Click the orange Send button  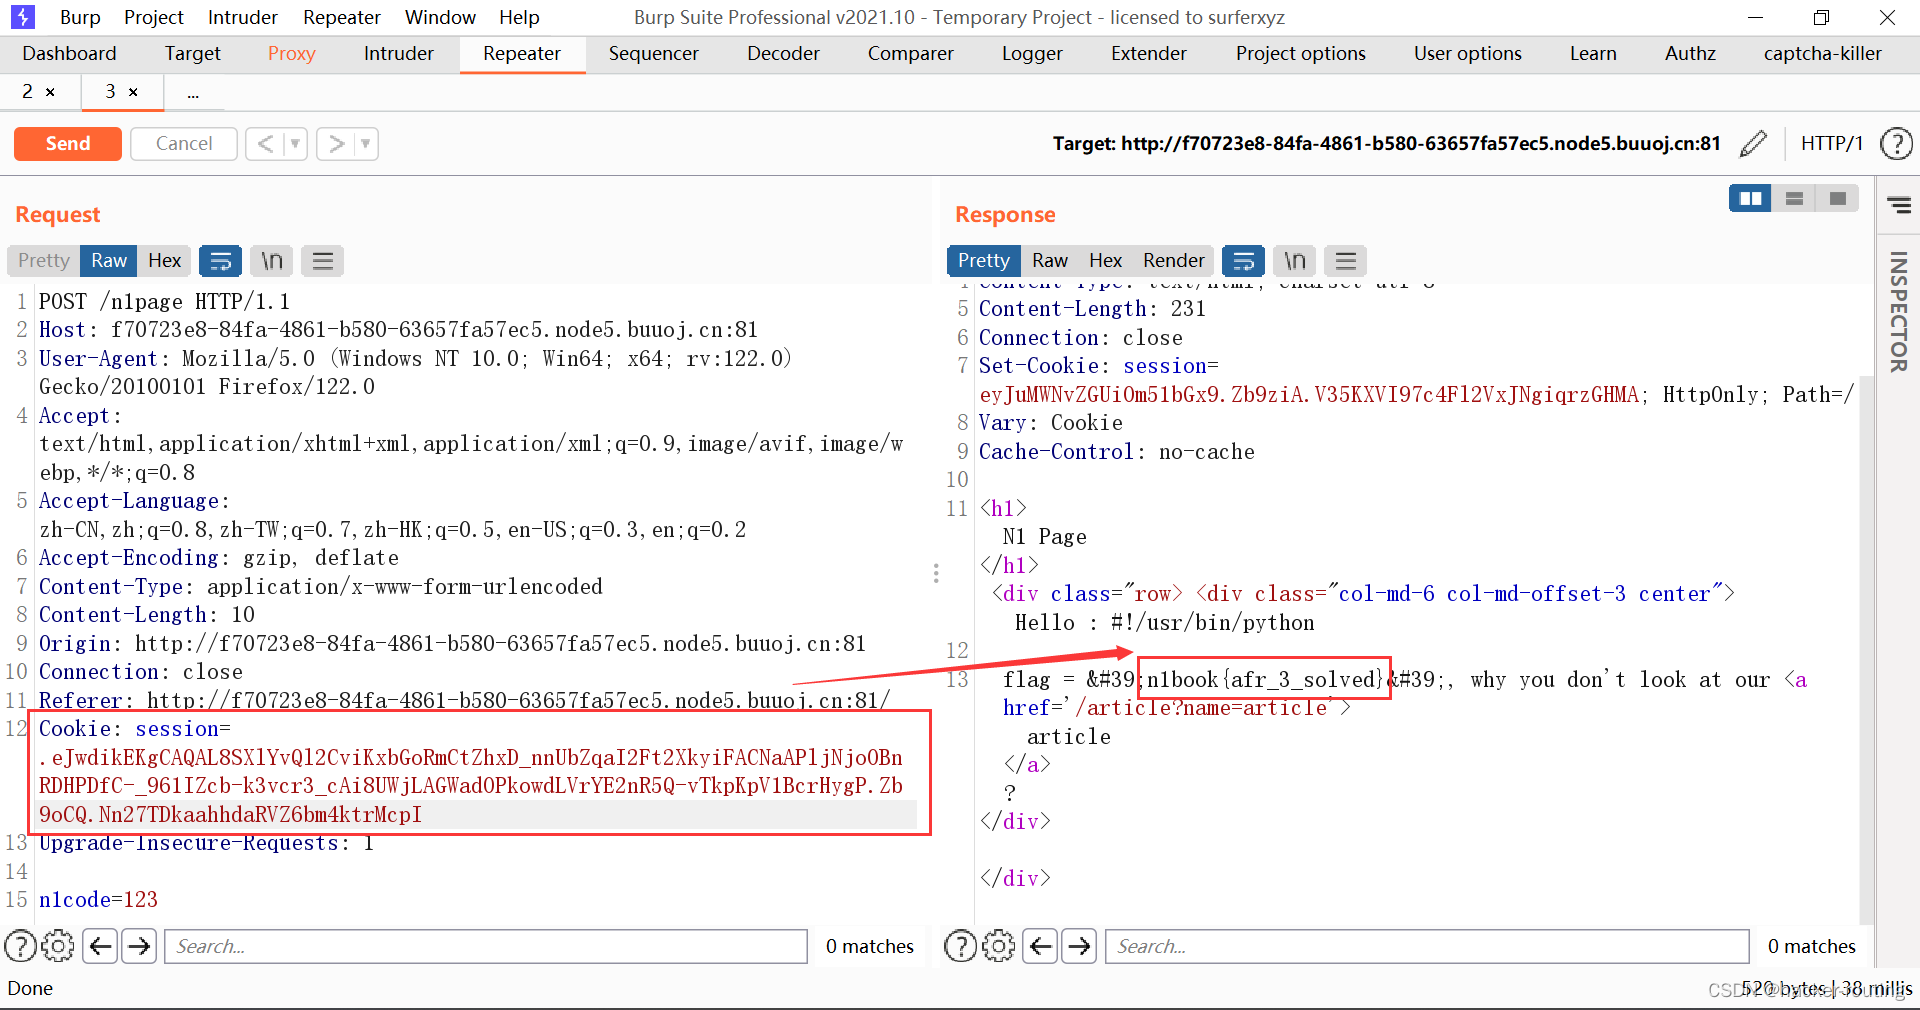tap(68, 144)
